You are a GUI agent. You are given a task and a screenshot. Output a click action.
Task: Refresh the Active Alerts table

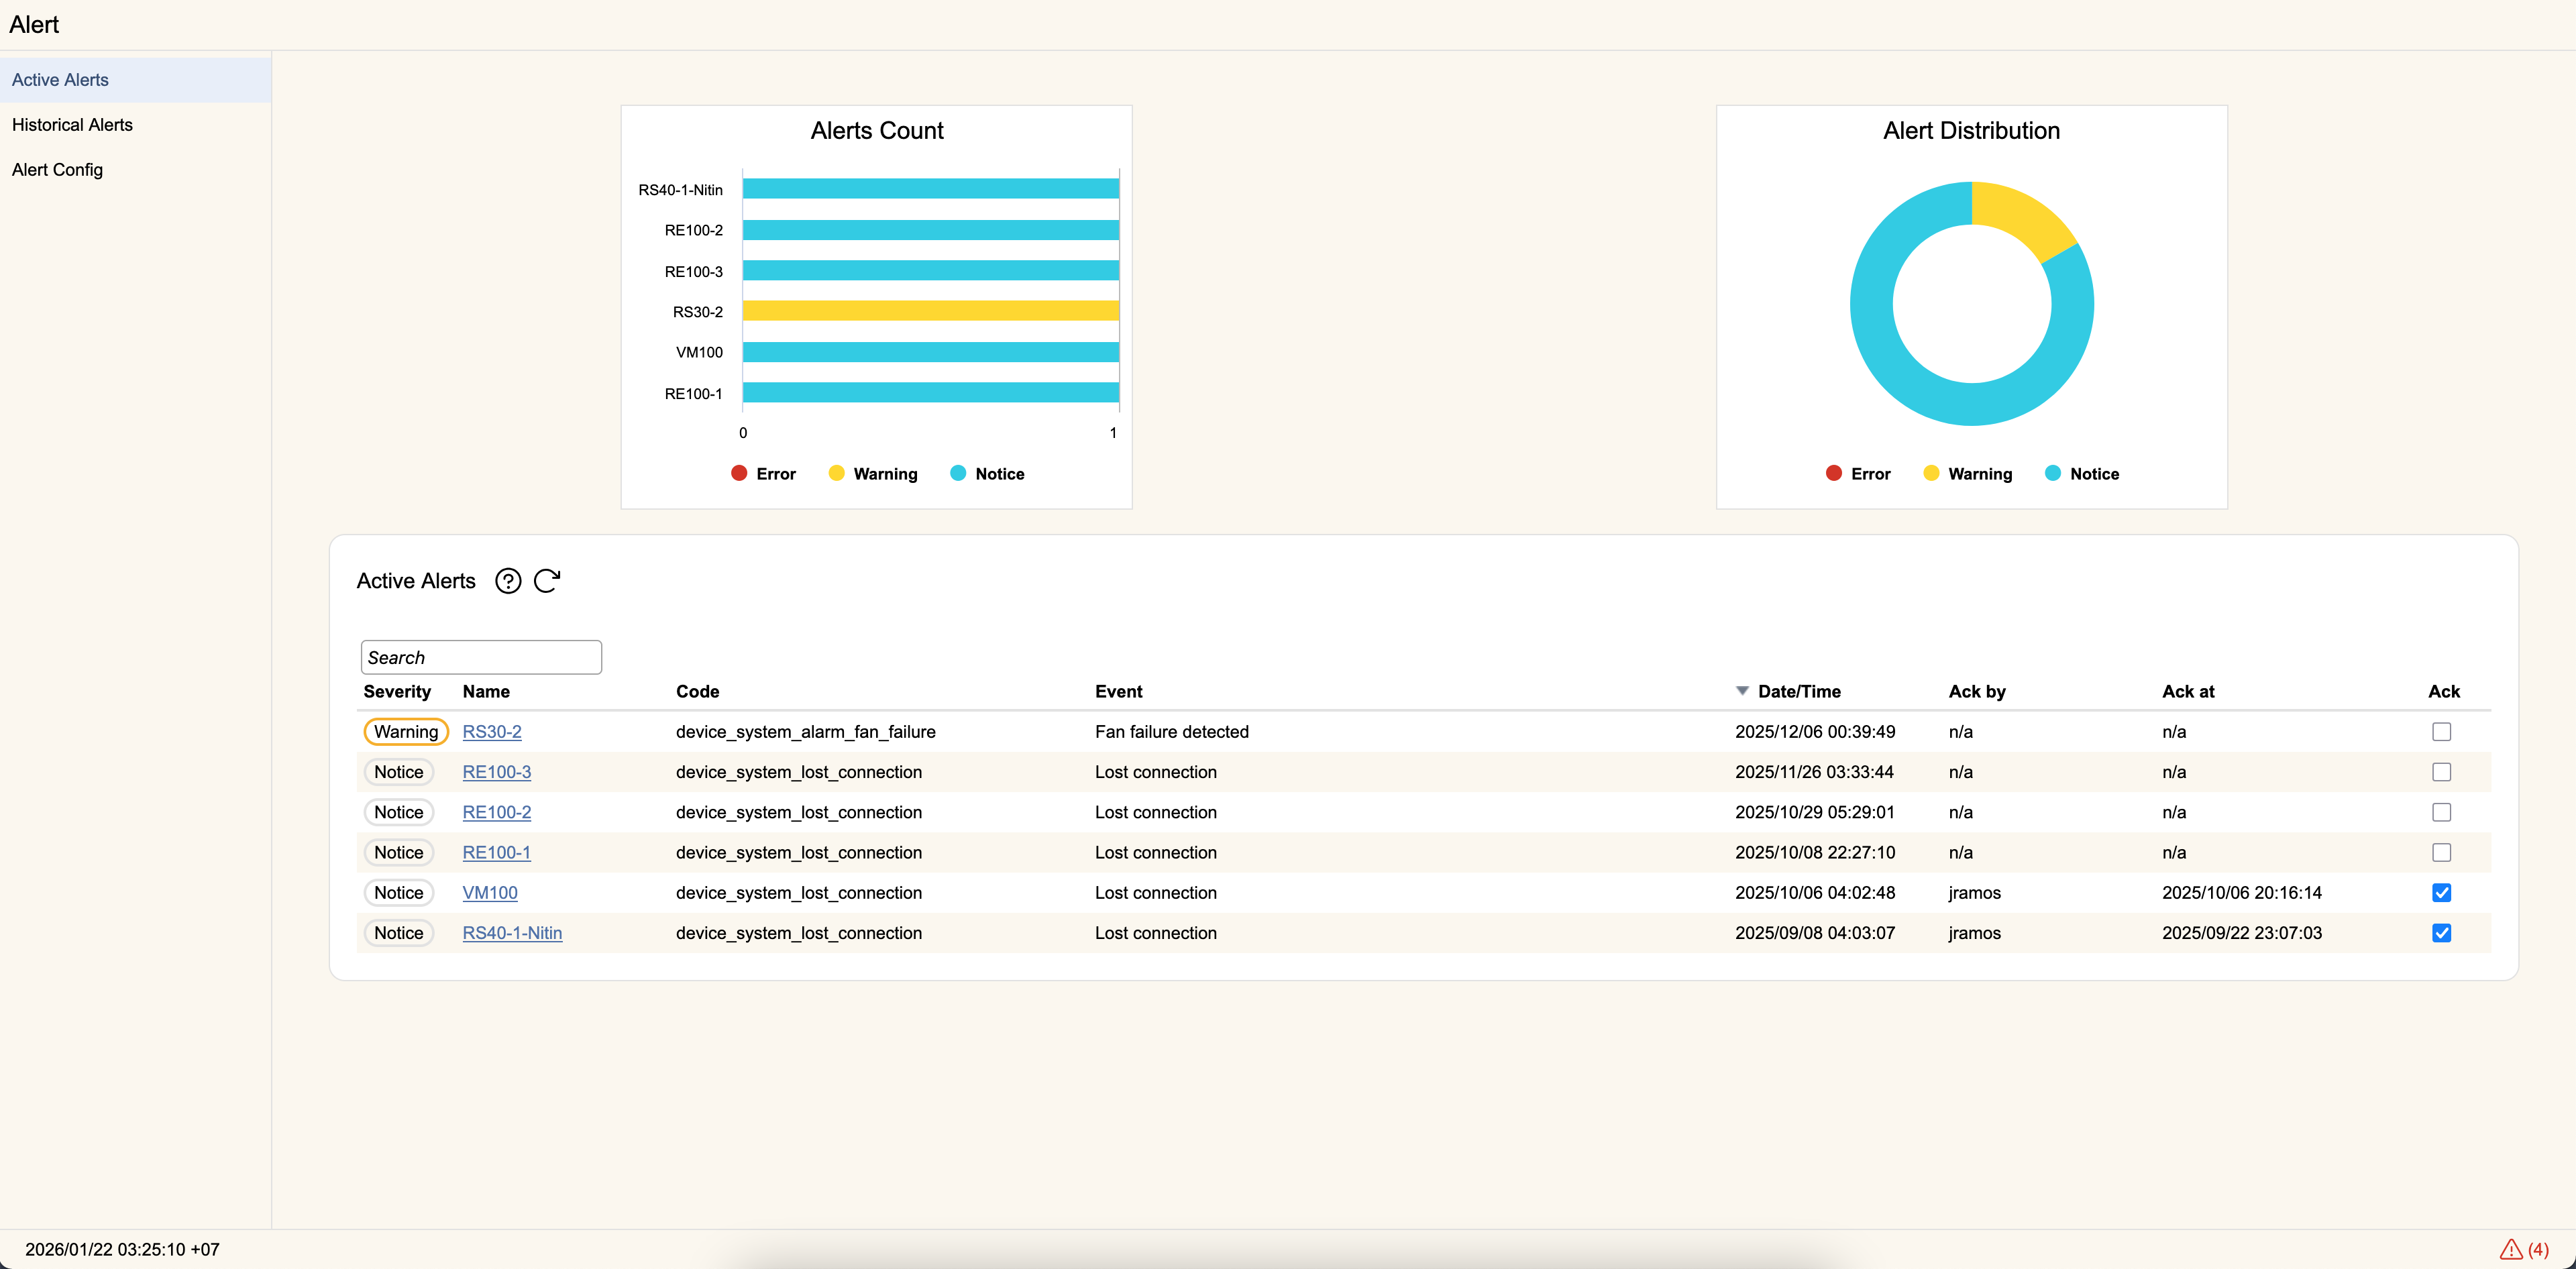tap(547, 581)
